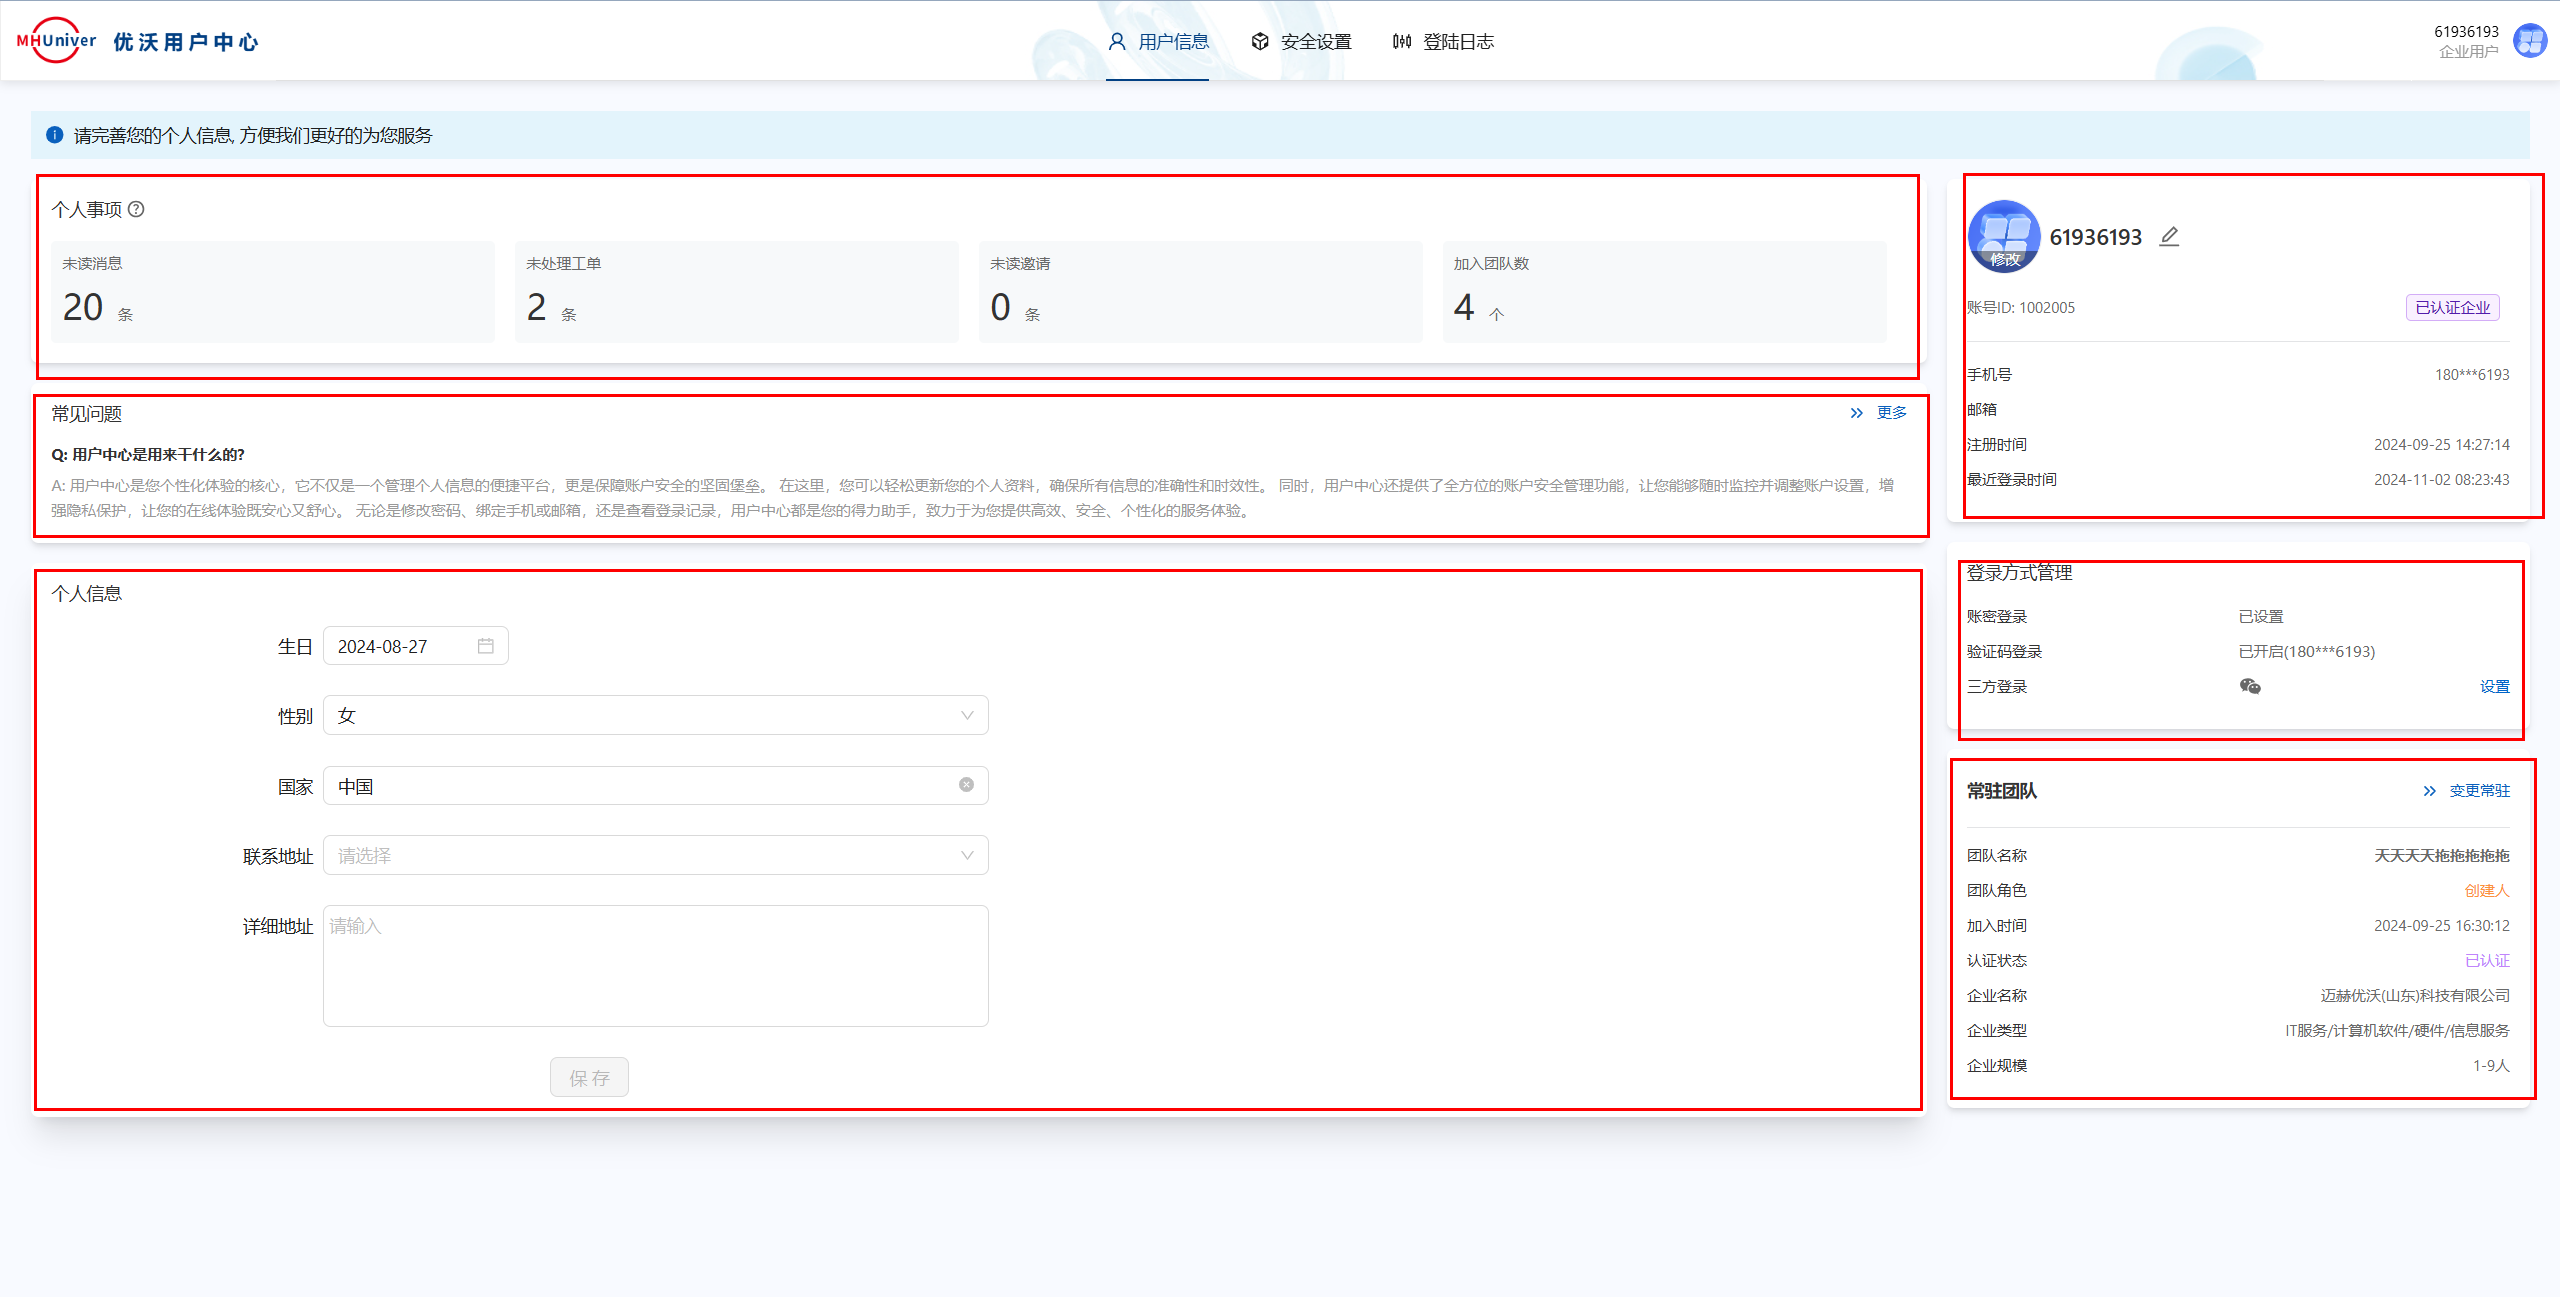Image resolution: width=2560 pixels, height=1297 pixels.
Task: Click the help question icon next to 个人事项
Action: [137, 209]
